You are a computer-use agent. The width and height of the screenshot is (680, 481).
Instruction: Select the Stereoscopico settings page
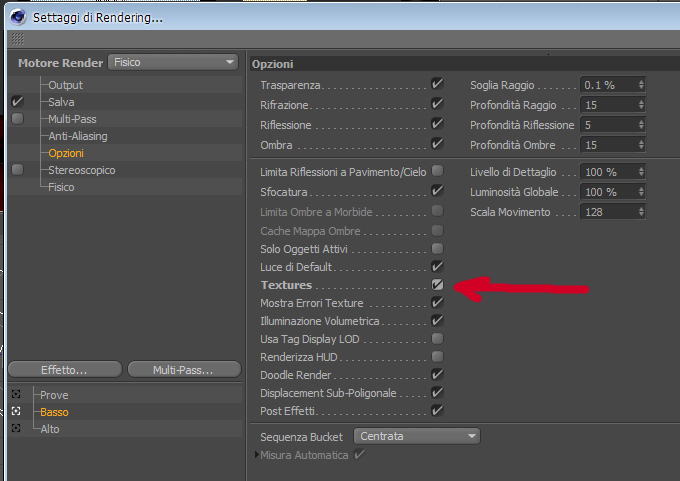coord(82,170)
